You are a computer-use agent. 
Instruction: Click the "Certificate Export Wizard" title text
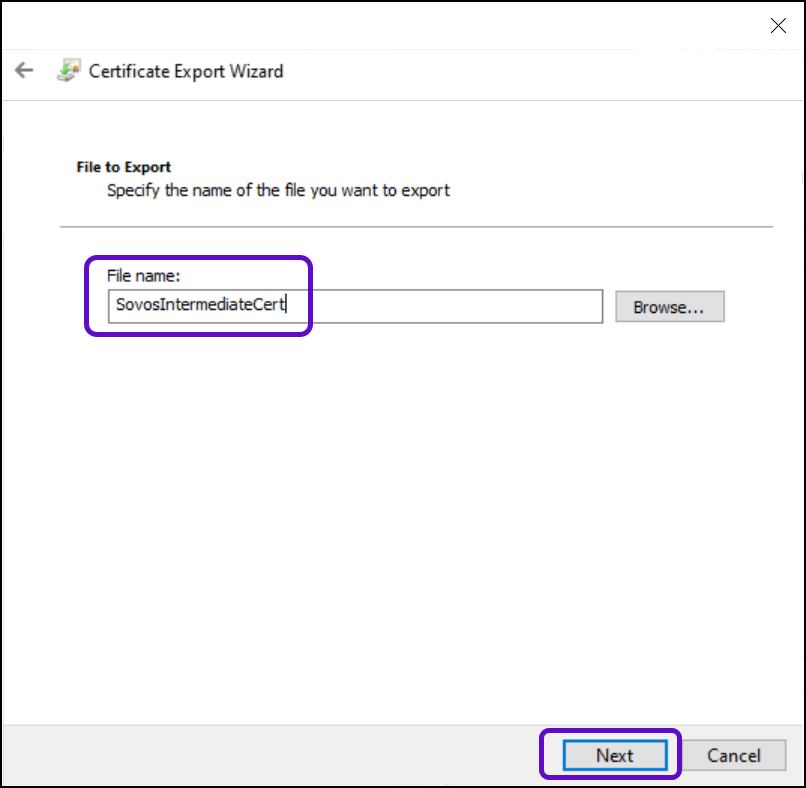click(186, 71)
